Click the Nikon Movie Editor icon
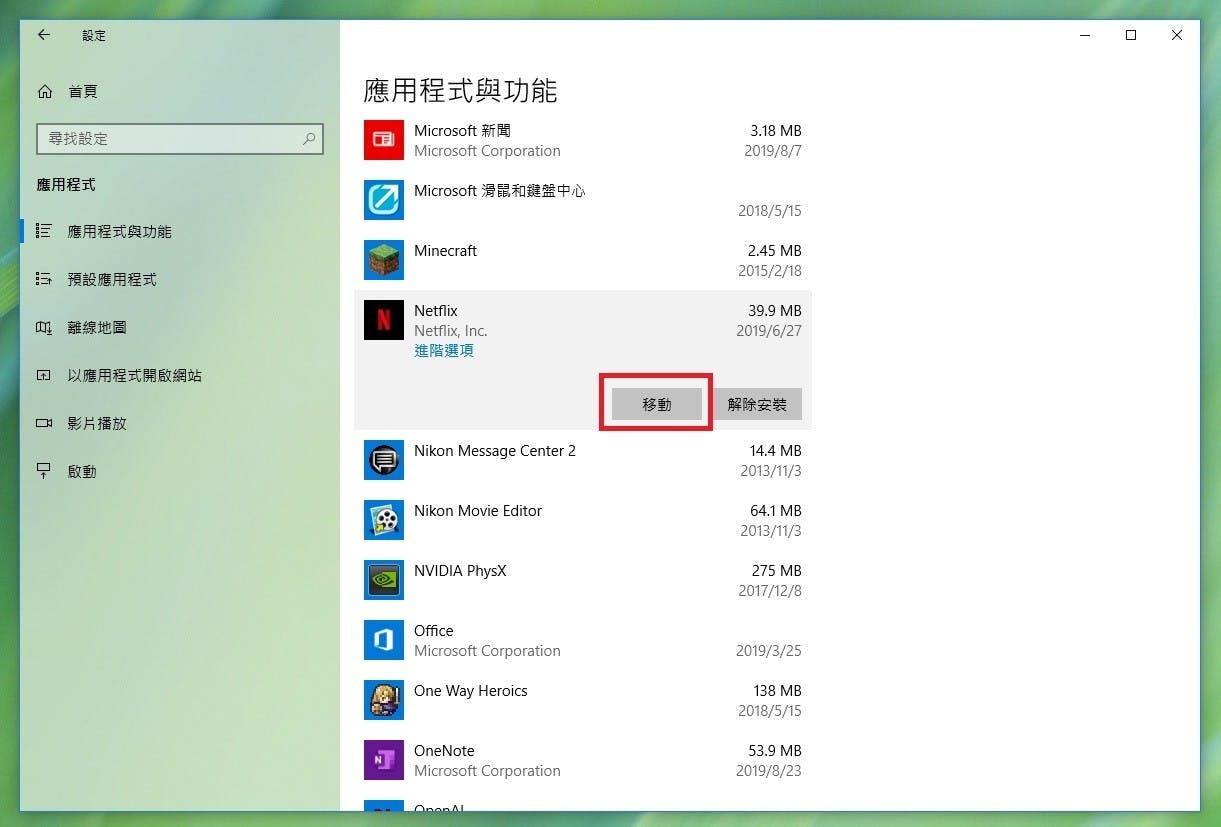This screenshot has width=1221, height=827. [x=384, y=520]
